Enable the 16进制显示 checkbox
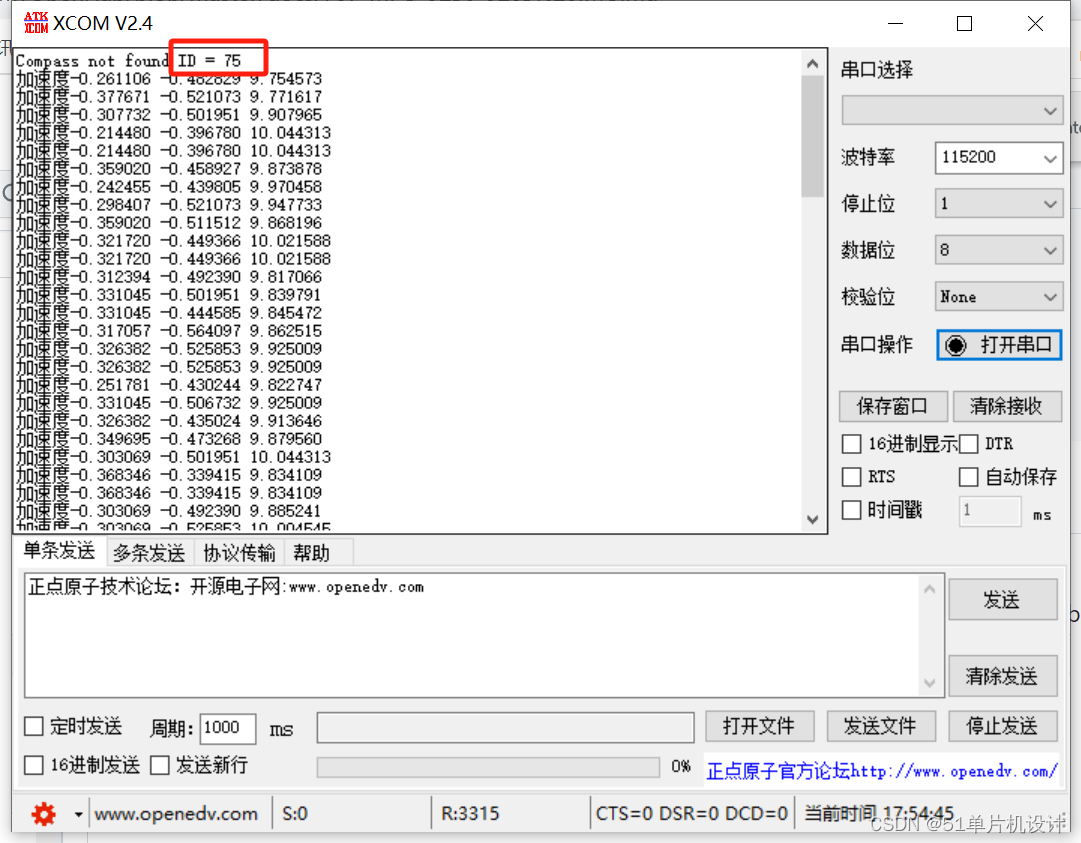 pyautogui.click(x=852, y=444)
